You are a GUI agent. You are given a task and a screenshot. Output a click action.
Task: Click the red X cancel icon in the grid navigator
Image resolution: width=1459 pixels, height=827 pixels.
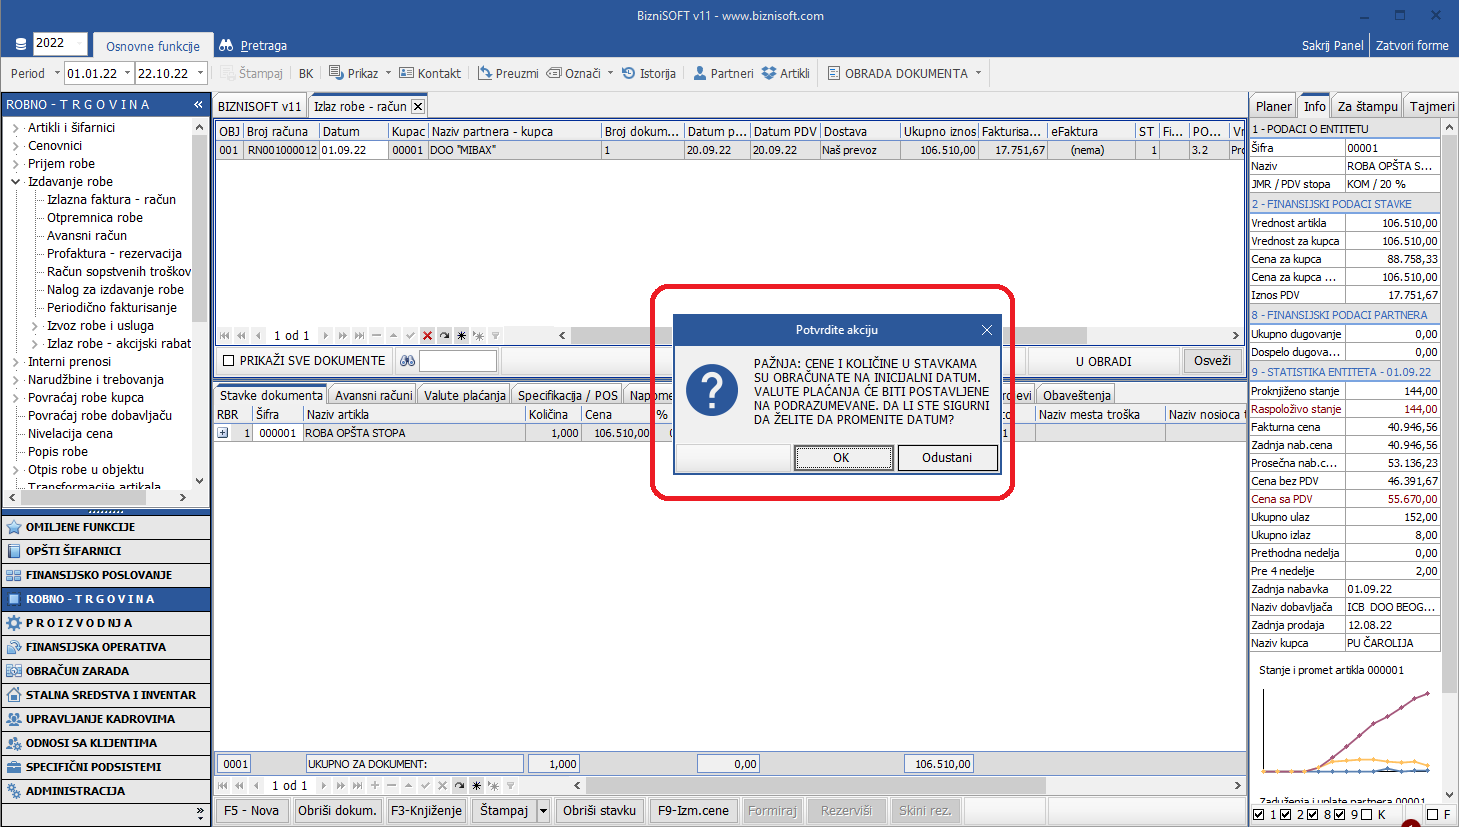(427, 336)
